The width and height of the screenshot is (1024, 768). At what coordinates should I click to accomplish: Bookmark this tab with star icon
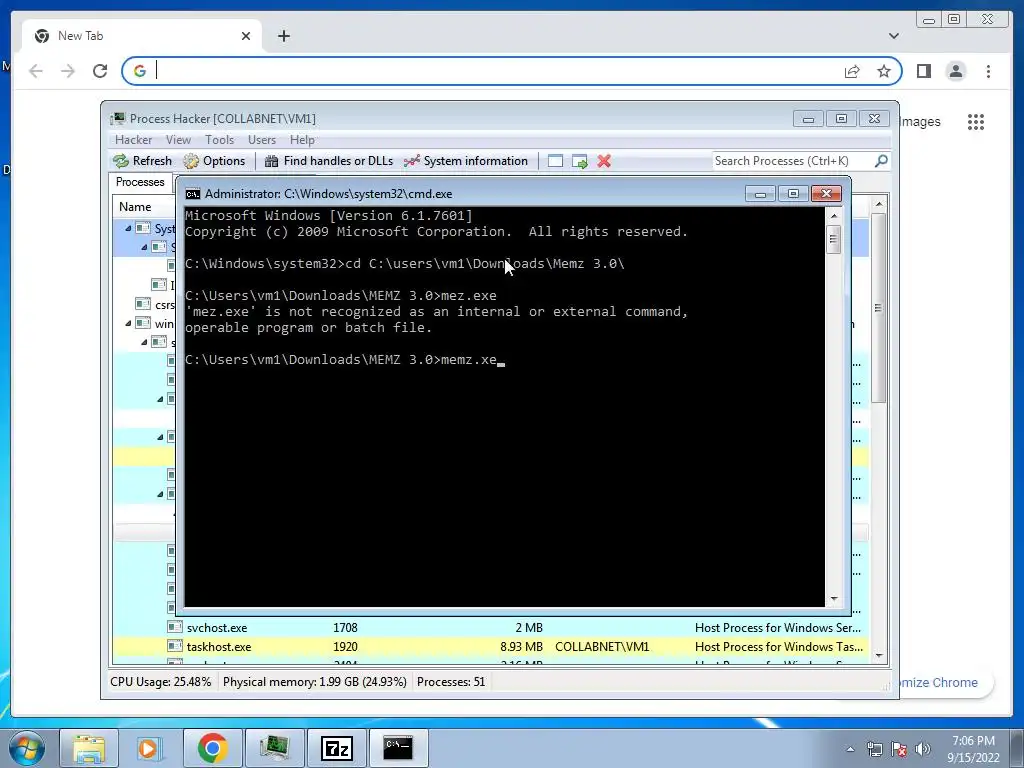coord(884,71)
